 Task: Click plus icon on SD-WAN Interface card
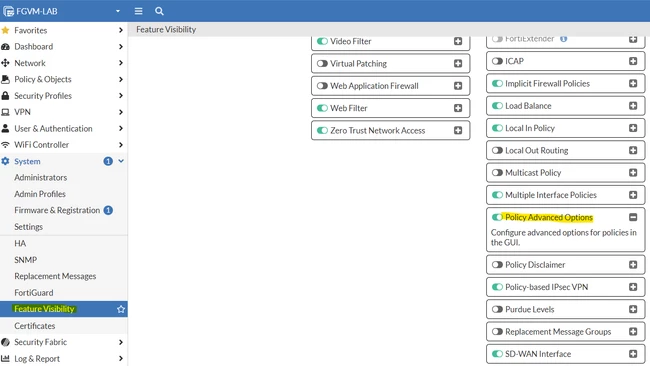[x=633, y=354]
